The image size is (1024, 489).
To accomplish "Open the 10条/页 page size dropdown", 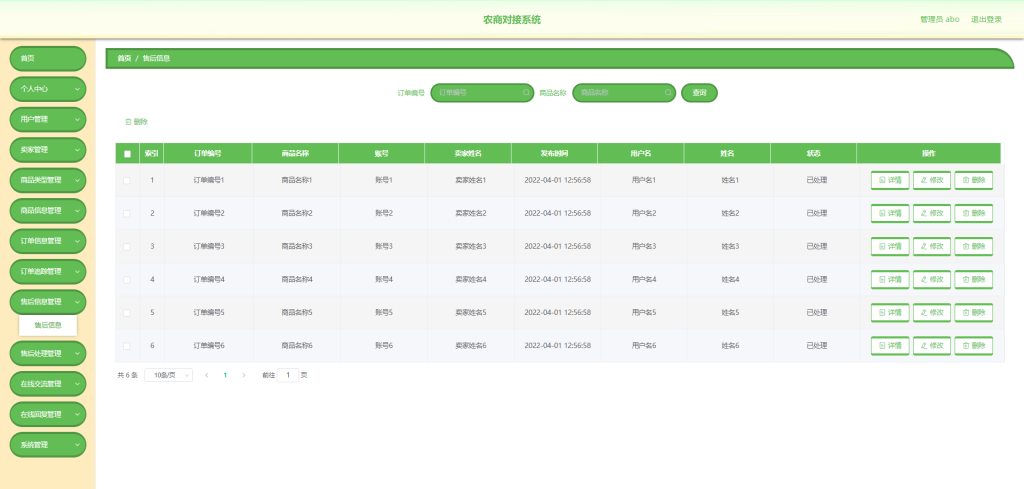I will 168,375.
